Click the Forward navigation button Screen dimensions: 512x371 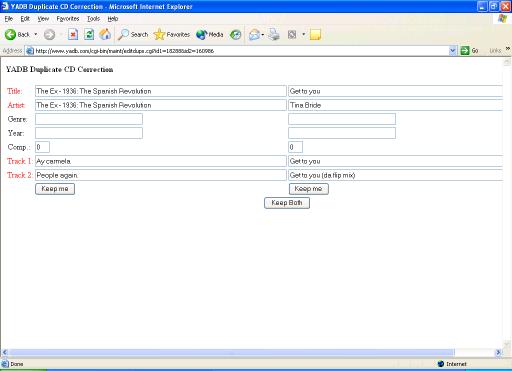tap(49, 34)
